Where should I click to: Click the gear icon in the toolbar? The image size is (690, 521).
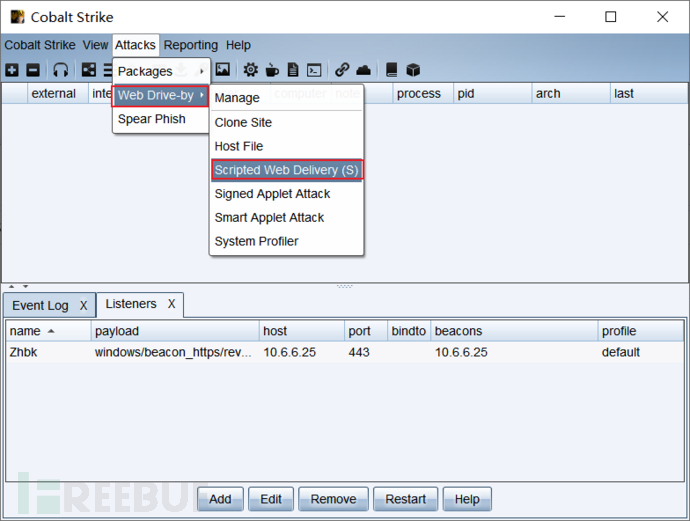pos(250,70)
